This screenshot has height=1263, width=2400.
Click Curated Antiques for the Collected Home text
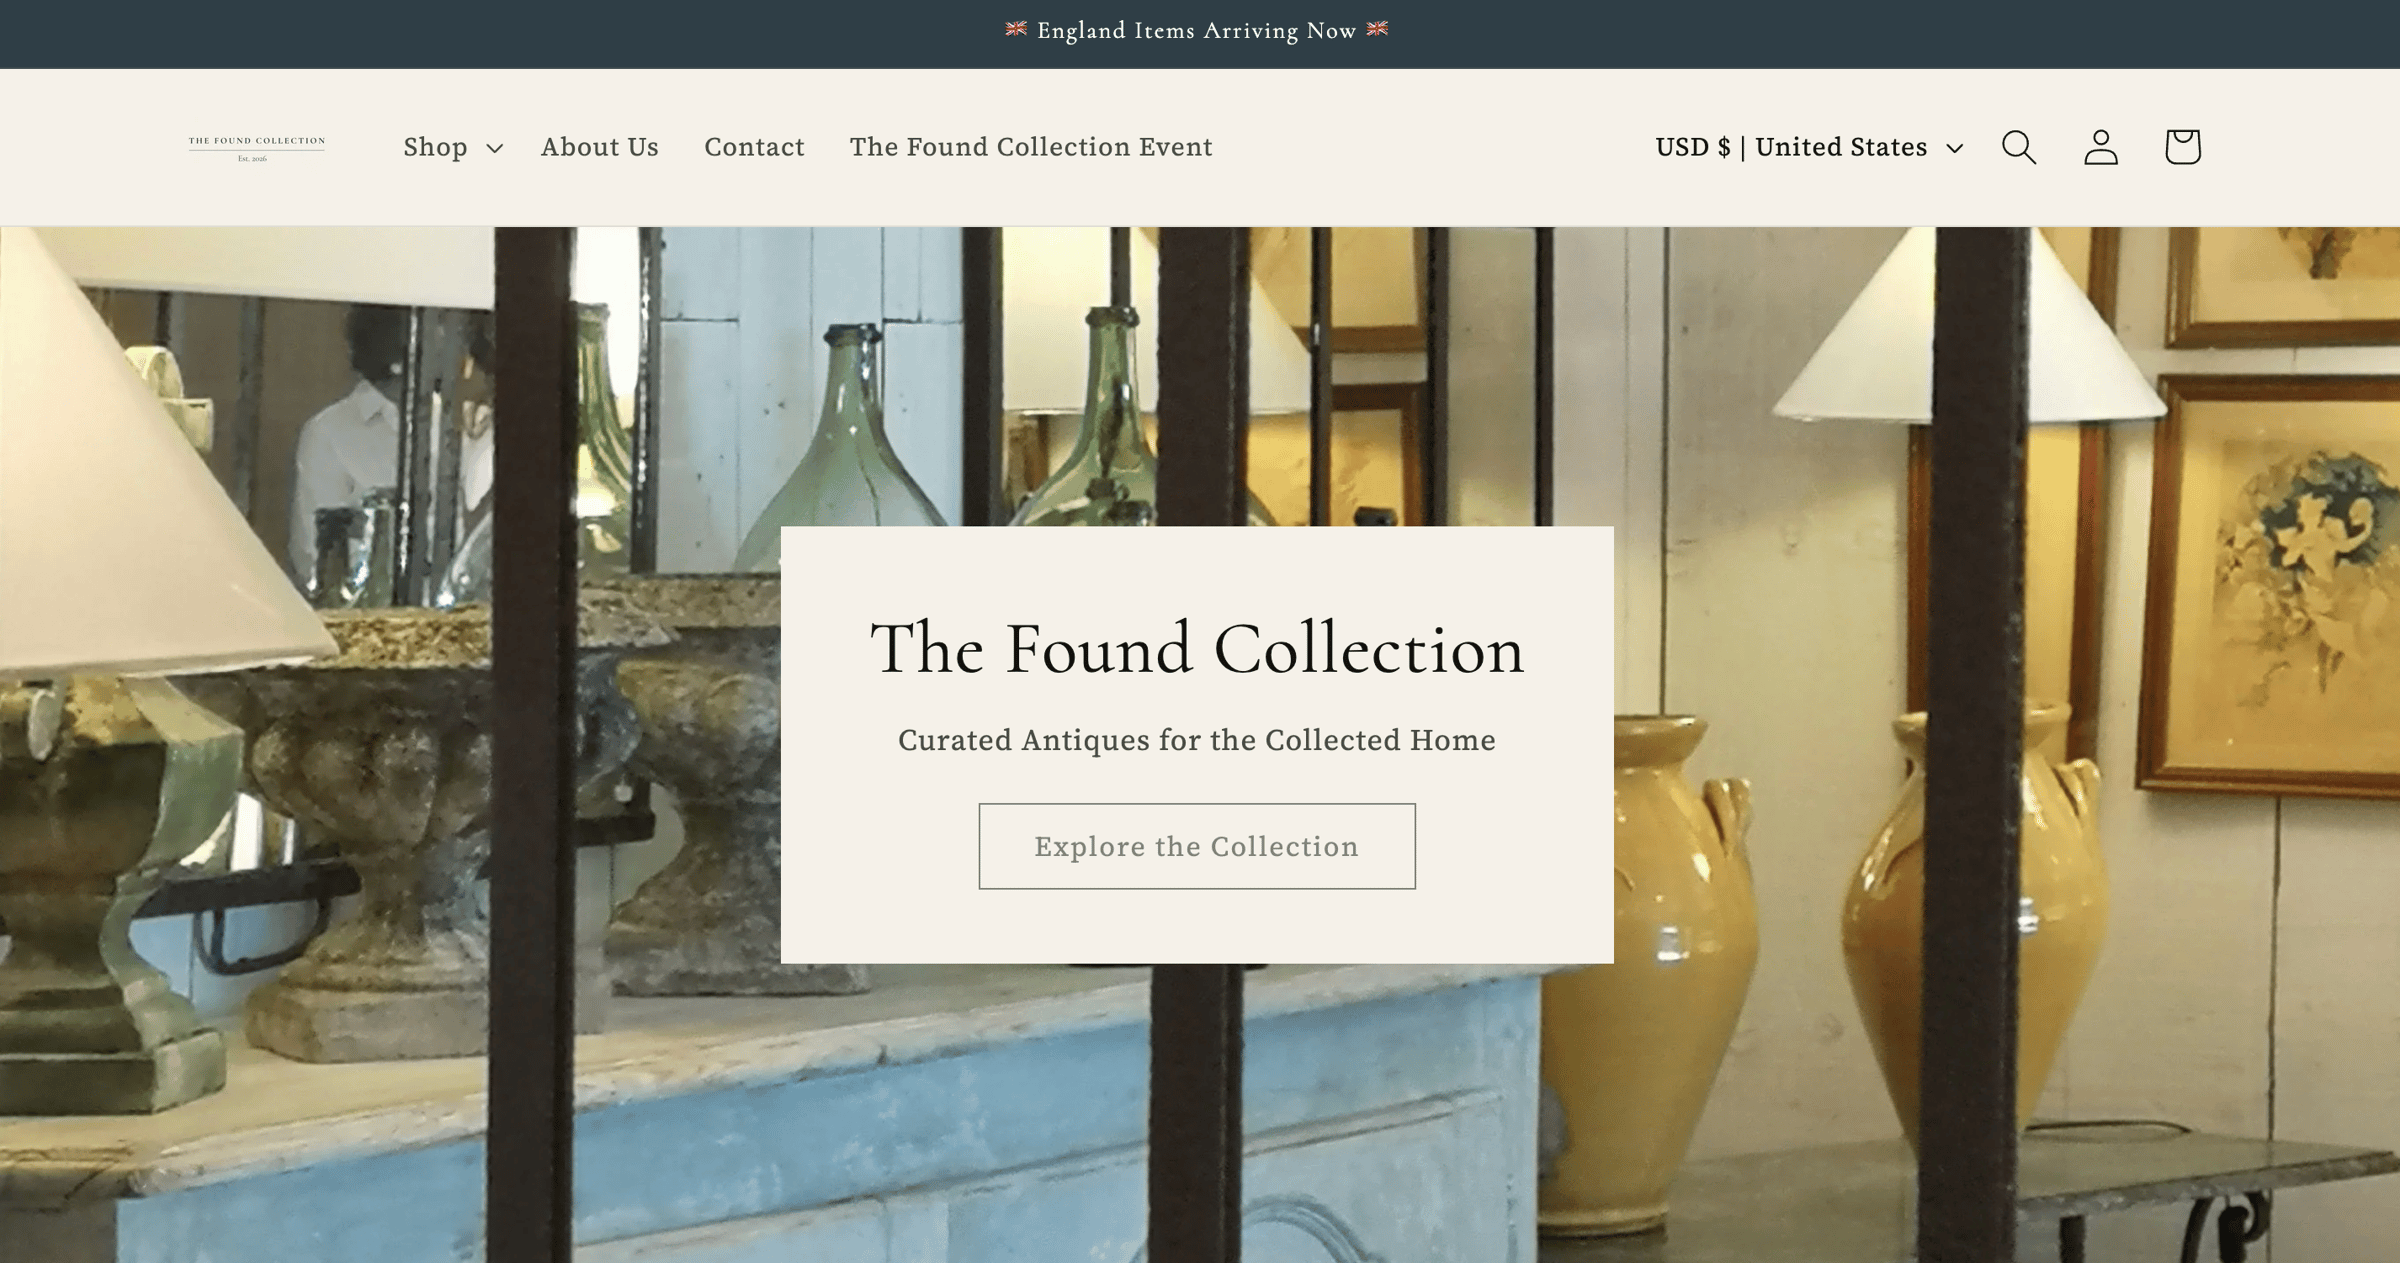tap(1197, 740)
